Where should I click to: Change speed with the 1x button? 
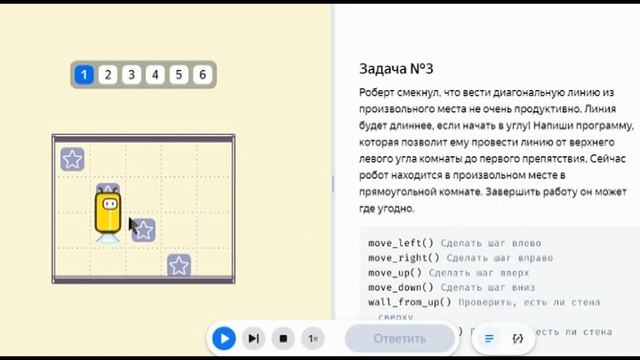(313, 338)
